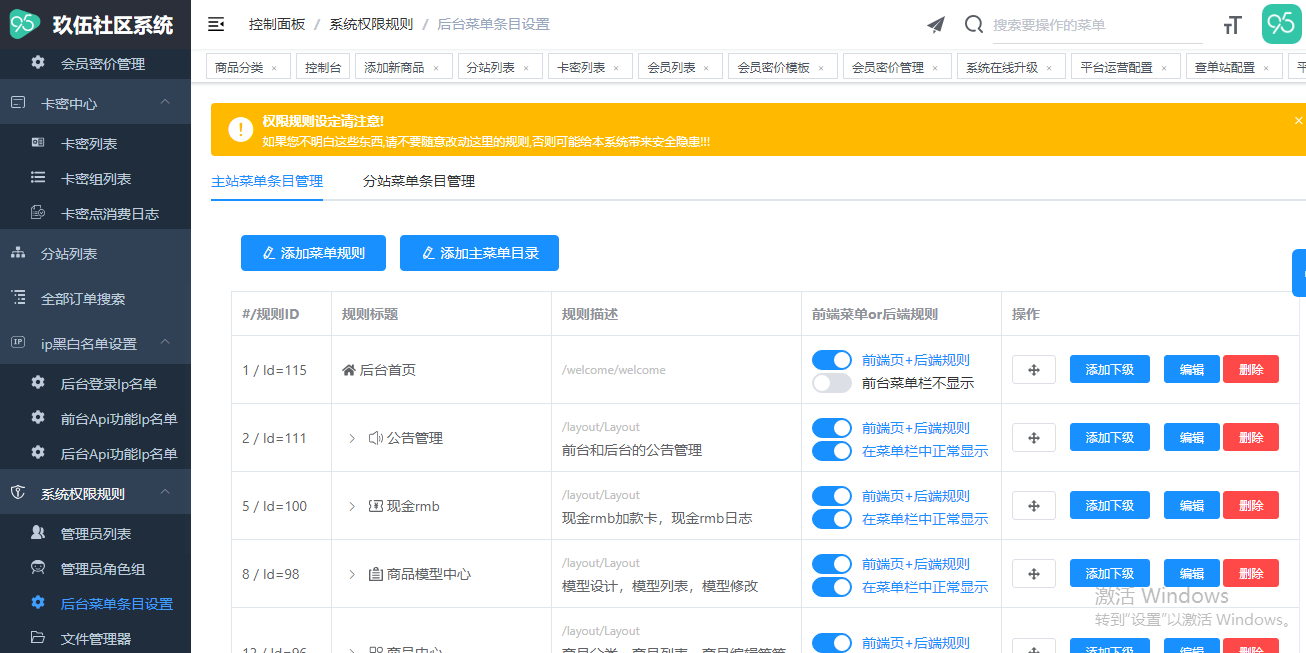Open 全部订单搜索 in the sidebar
Image resolution: width=1306 pixels, height=653 pixels.
[95, 298]
